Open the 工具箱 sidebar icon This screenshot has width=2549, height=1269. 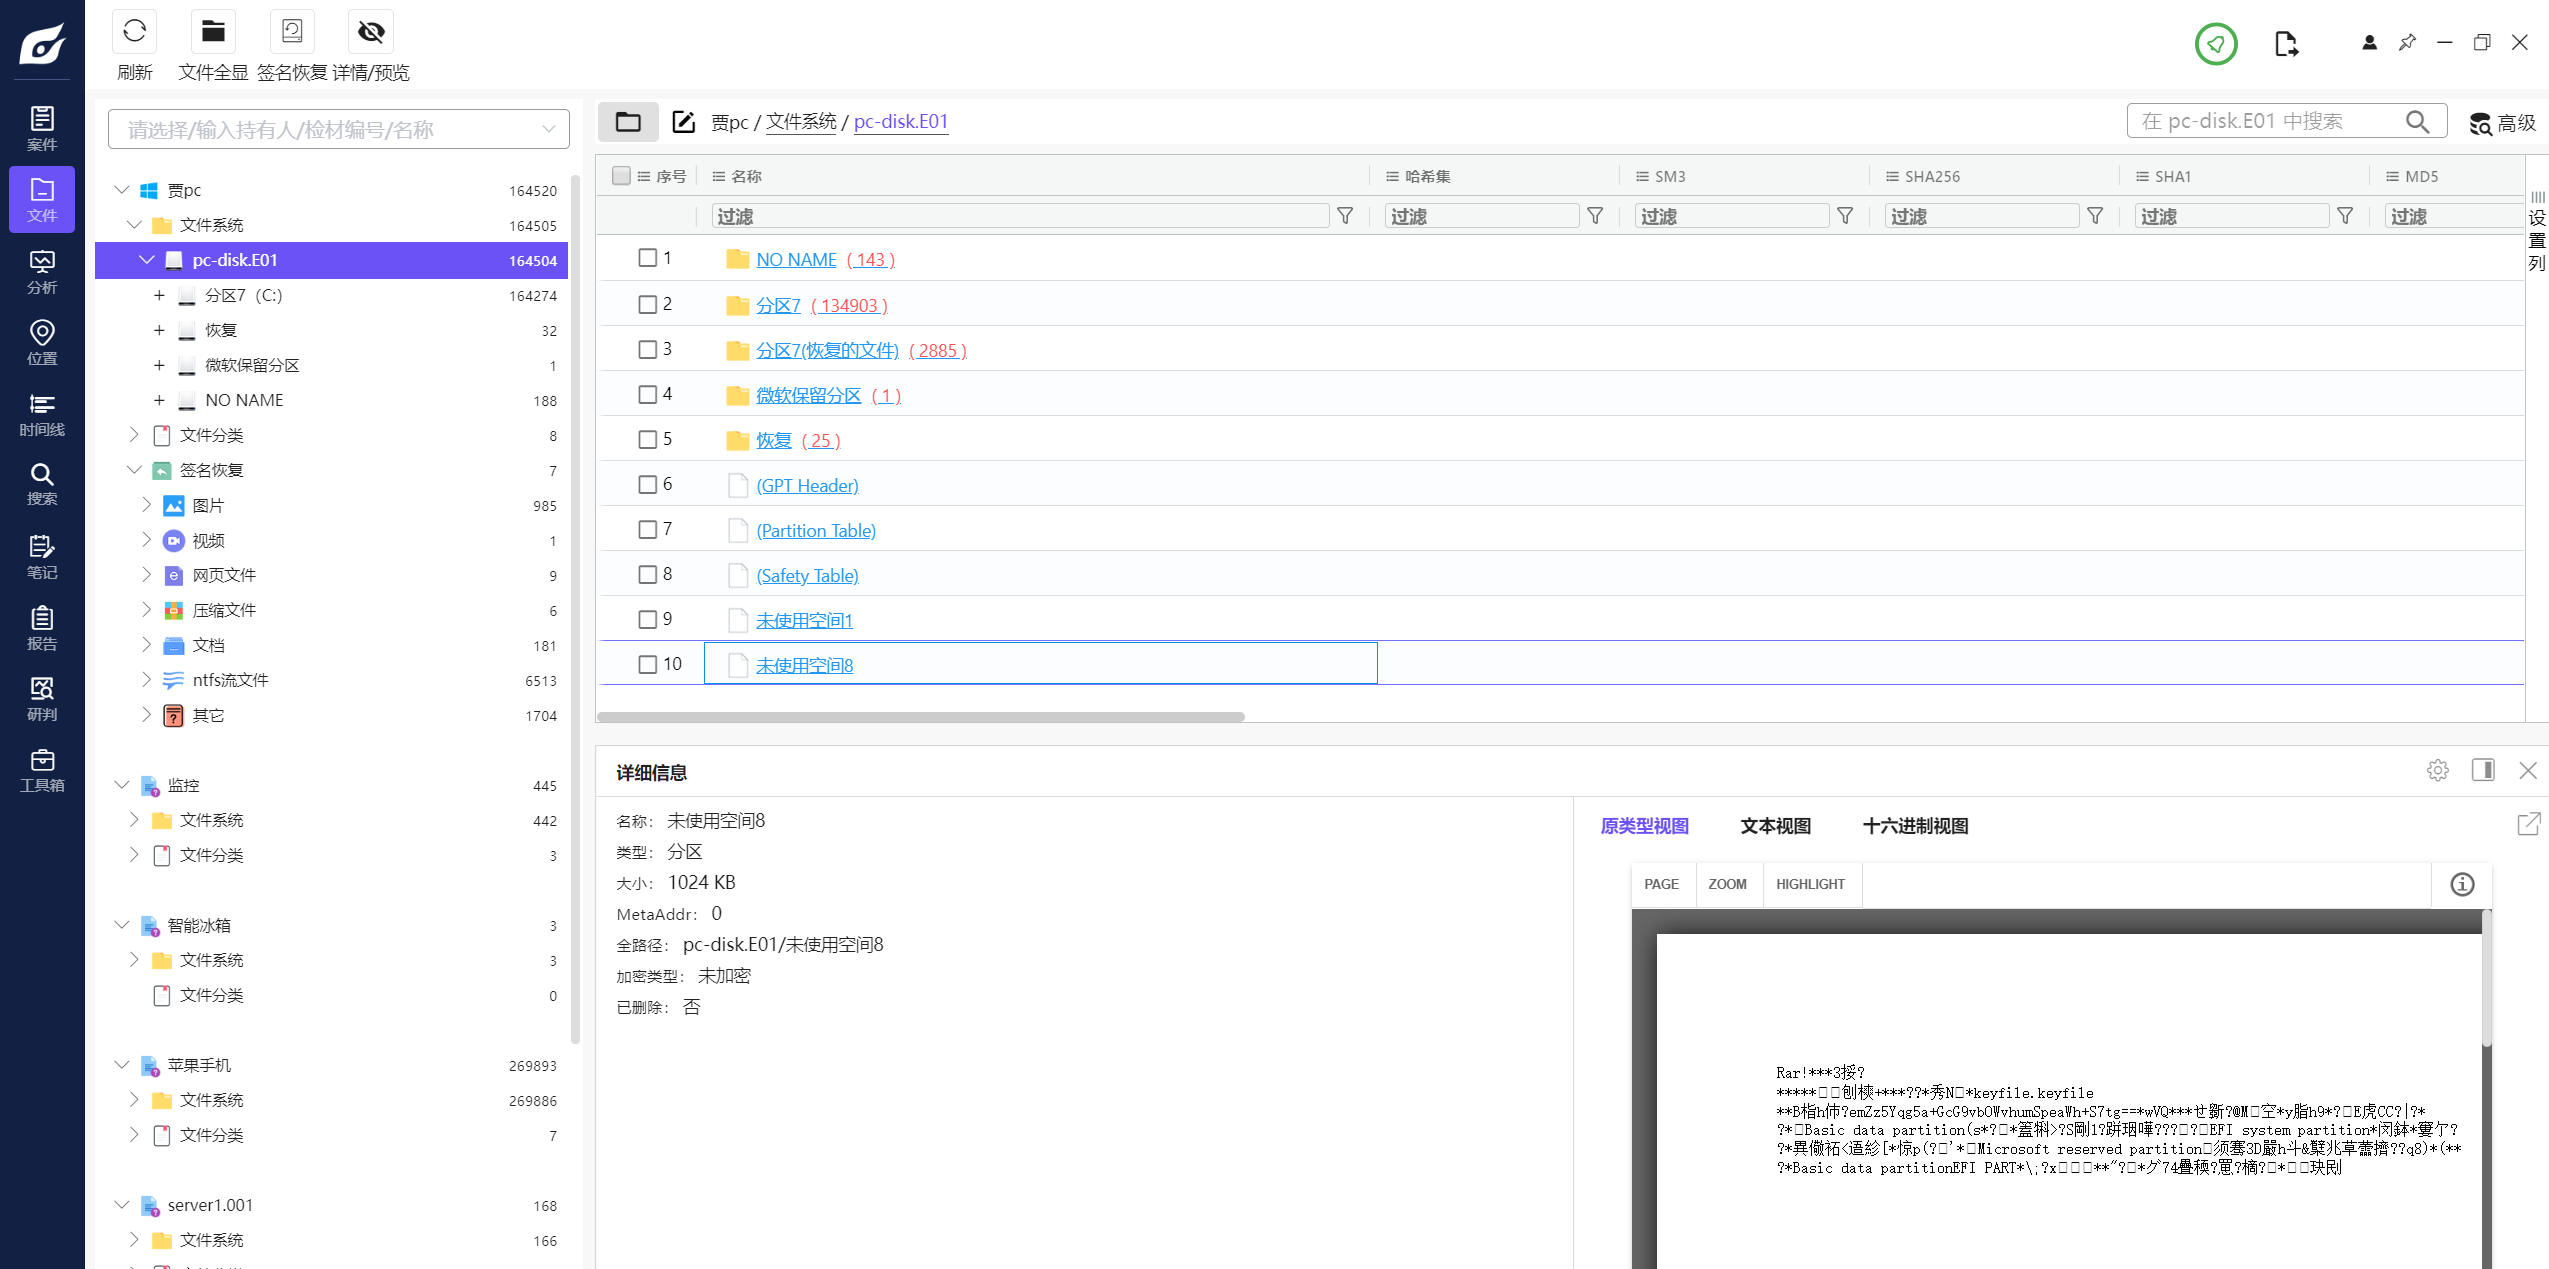tap(42, 769)
